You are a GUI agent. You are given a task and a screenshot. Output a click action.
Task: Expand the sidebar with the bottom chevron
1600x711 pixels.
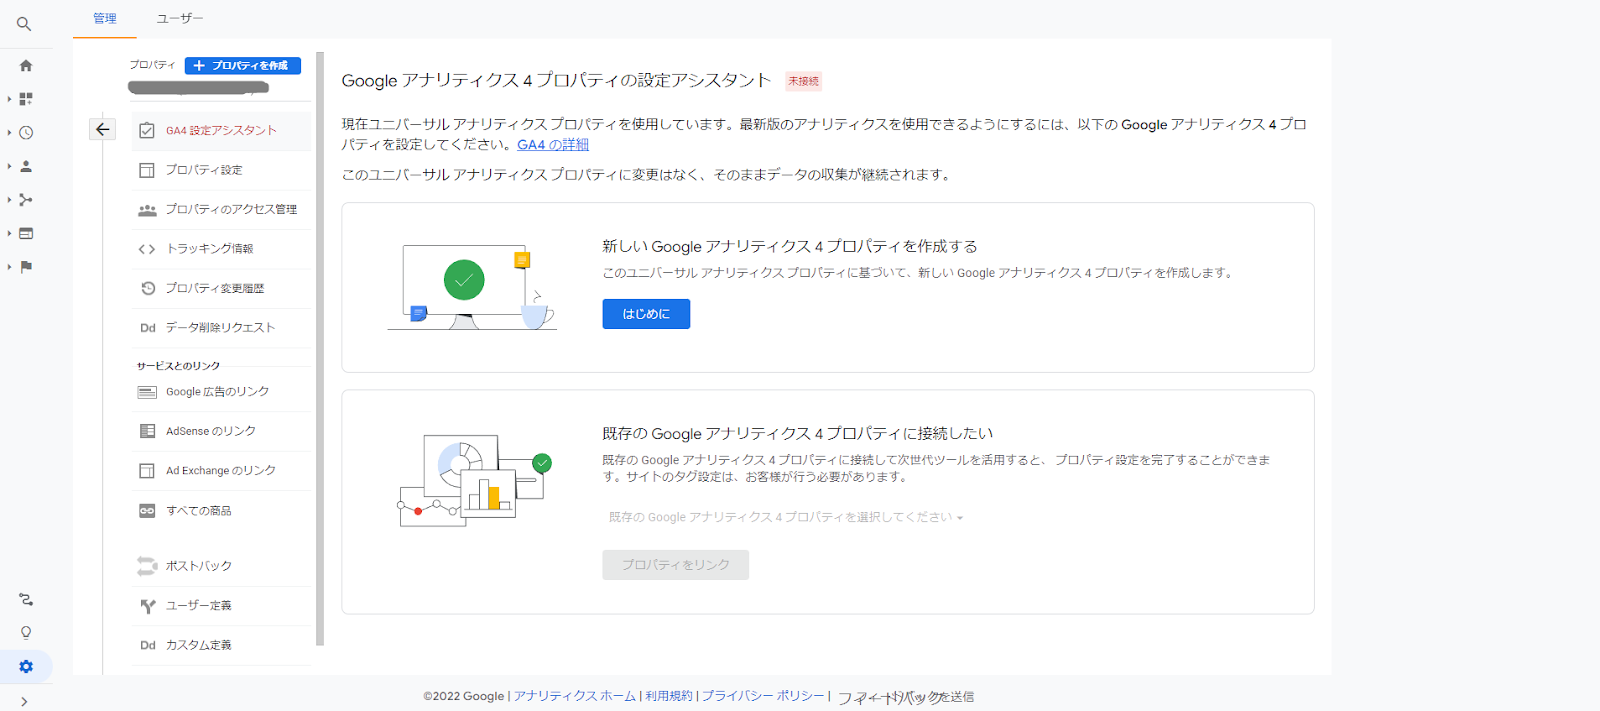pyautogui.click(x=24, y=701)
